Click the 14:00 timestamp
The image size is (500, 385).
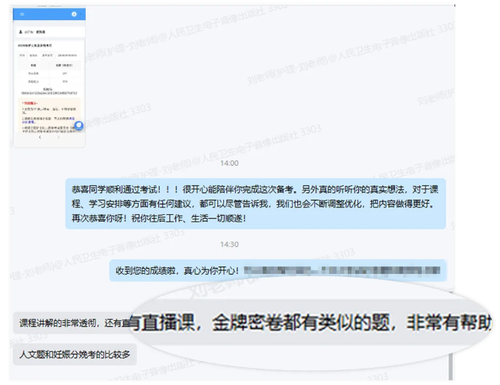coord(229,163)
